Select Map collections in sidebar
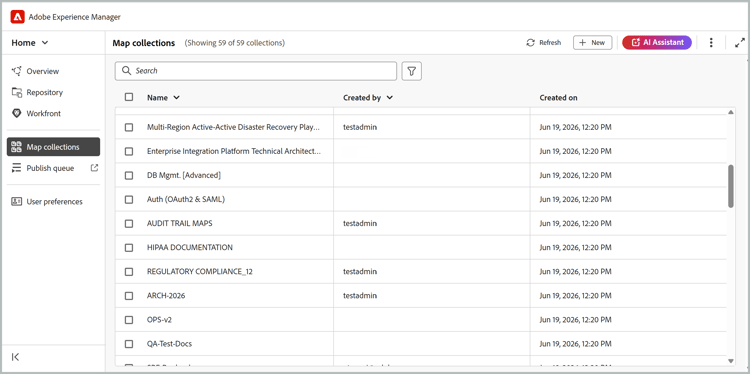 (x=54, y=147)
